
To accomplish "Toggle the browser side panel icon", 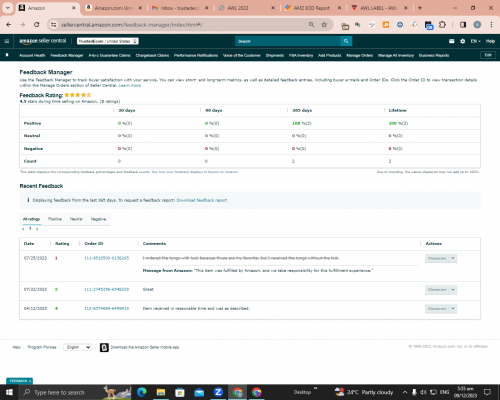I will click(463, 25).
